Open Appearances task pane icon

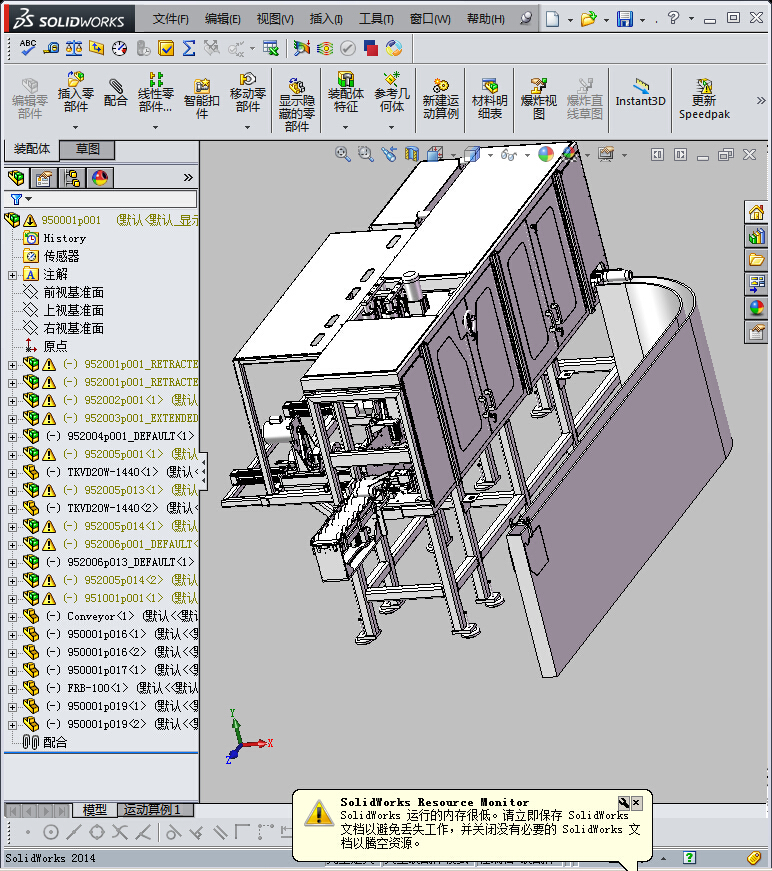point(756,307)
